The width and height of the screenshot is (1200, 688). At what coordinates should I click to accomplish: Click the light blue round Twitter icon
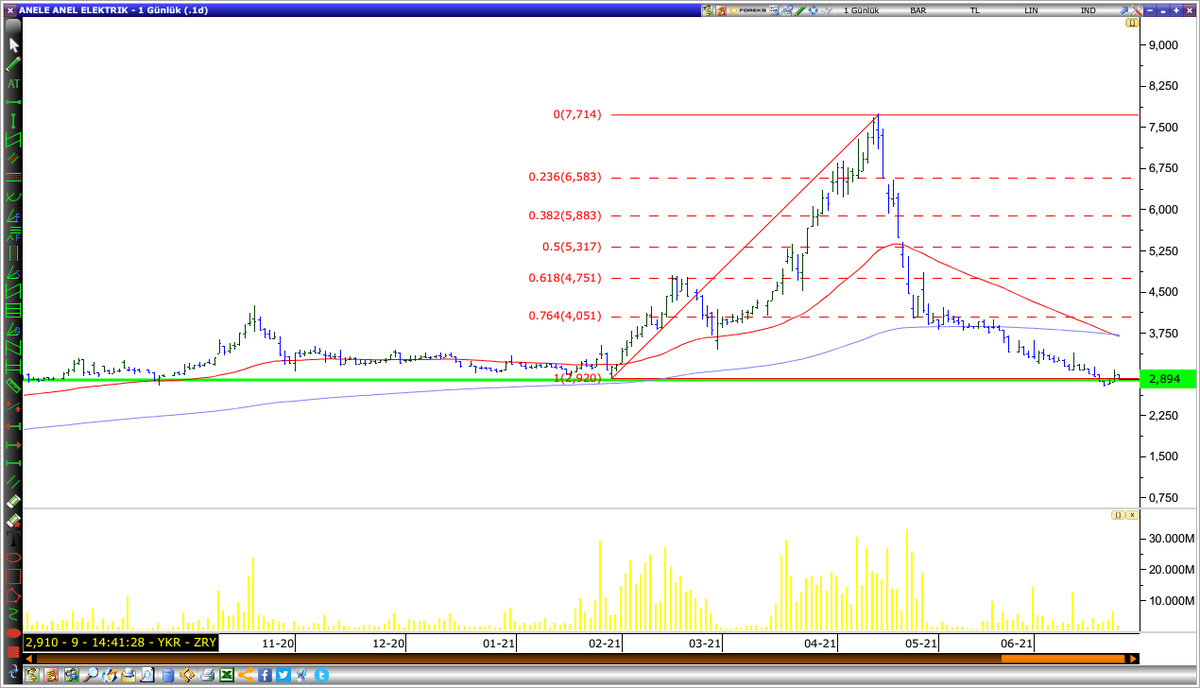tap(322, 675)
